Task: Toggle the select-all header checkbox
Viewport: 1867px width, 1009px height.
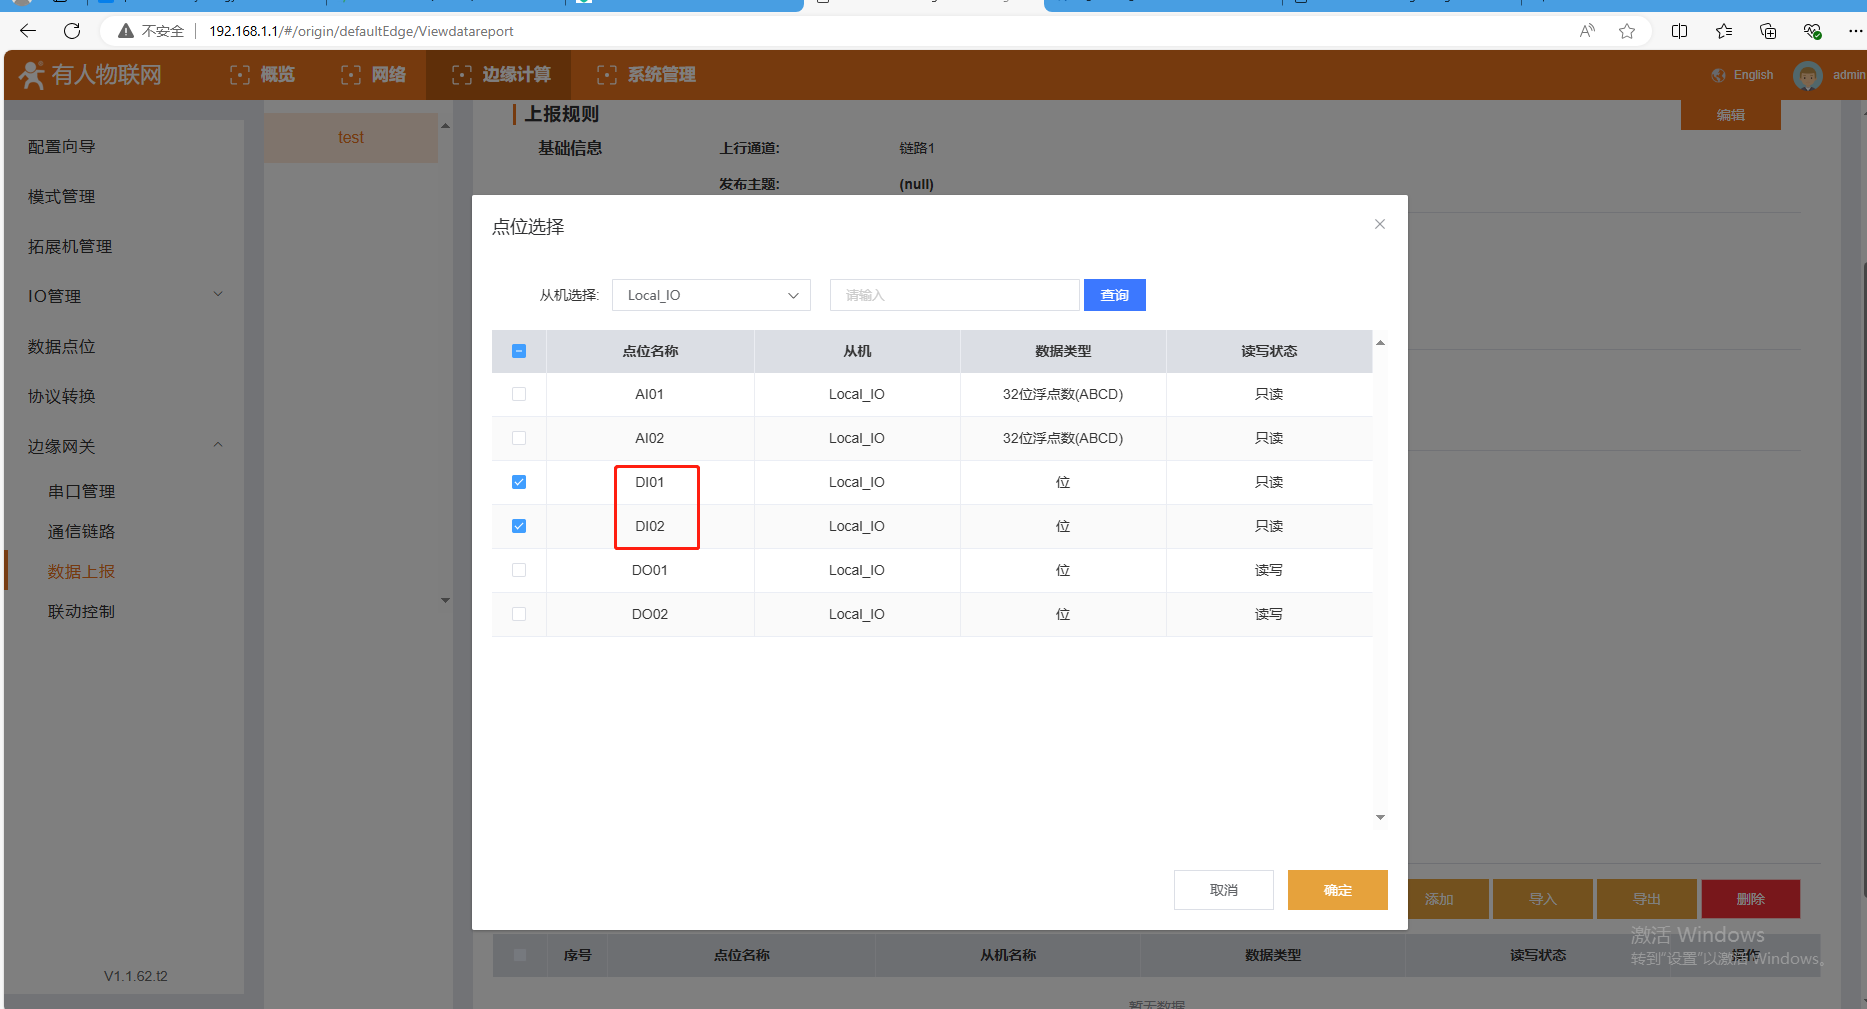Action: [x=519, y=351]
